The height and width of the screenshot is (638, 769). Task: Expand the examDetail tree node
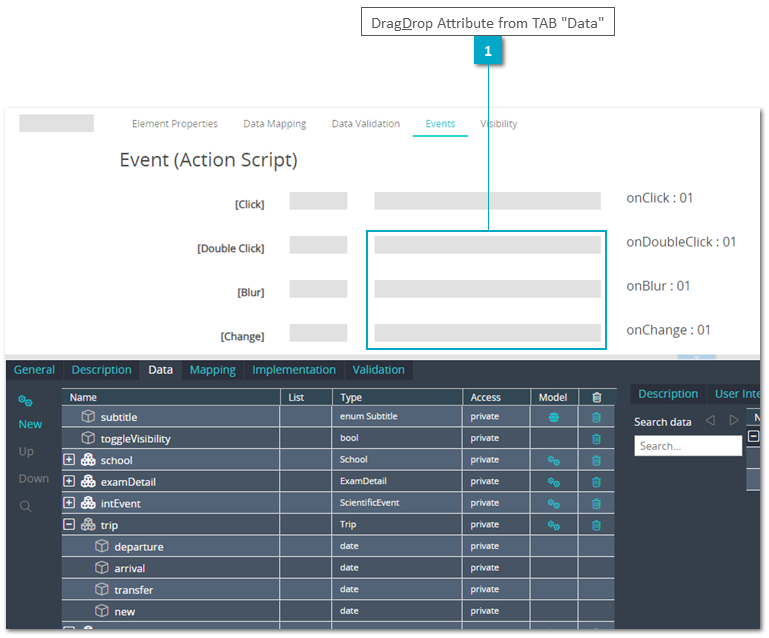point(69,481)
